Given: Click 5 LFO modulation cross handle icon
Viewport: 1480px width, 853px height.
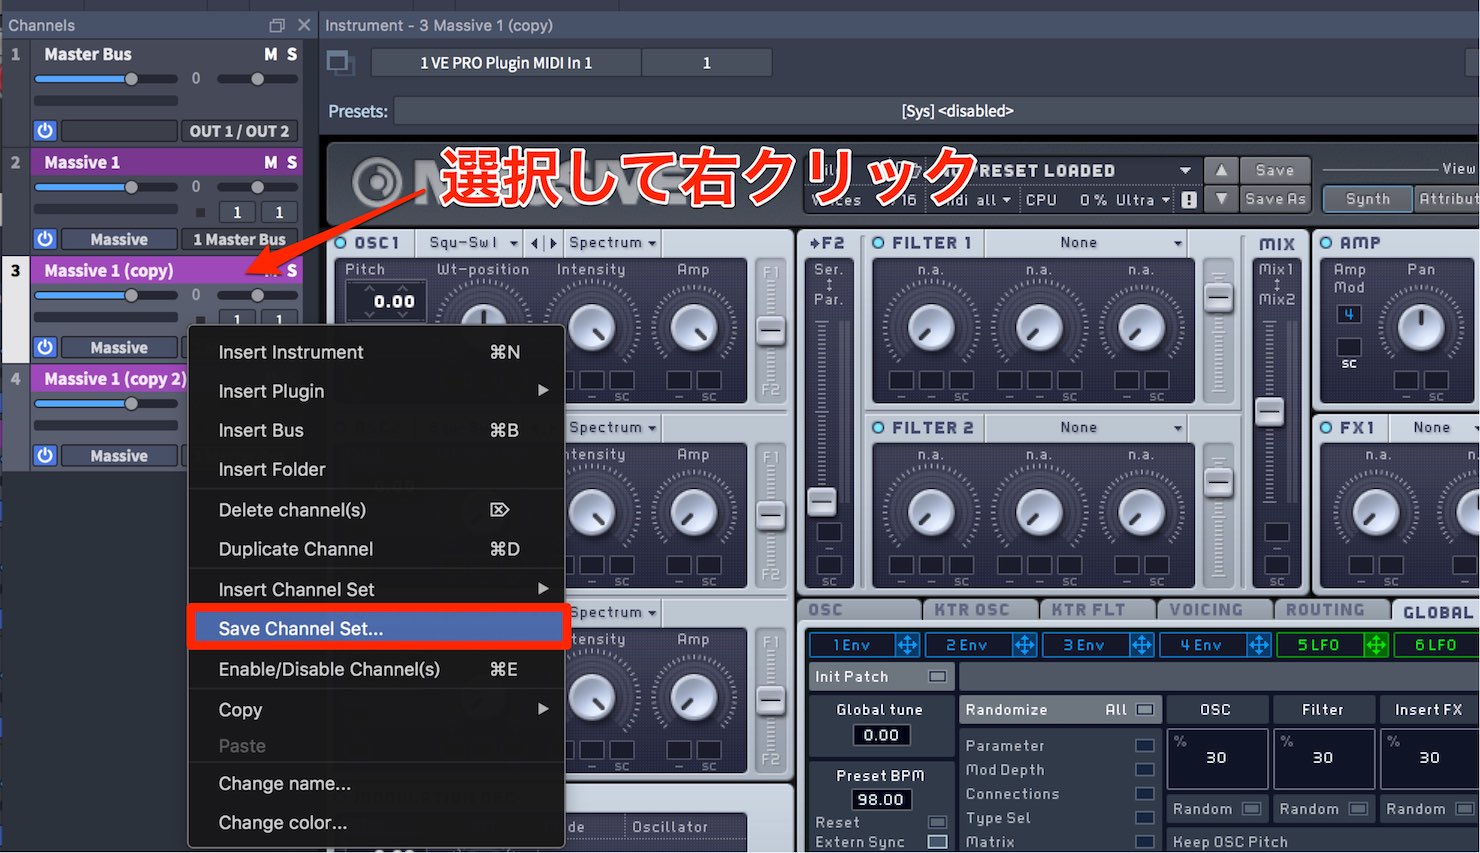Looking at the screenshot, I should (1376, 645).
